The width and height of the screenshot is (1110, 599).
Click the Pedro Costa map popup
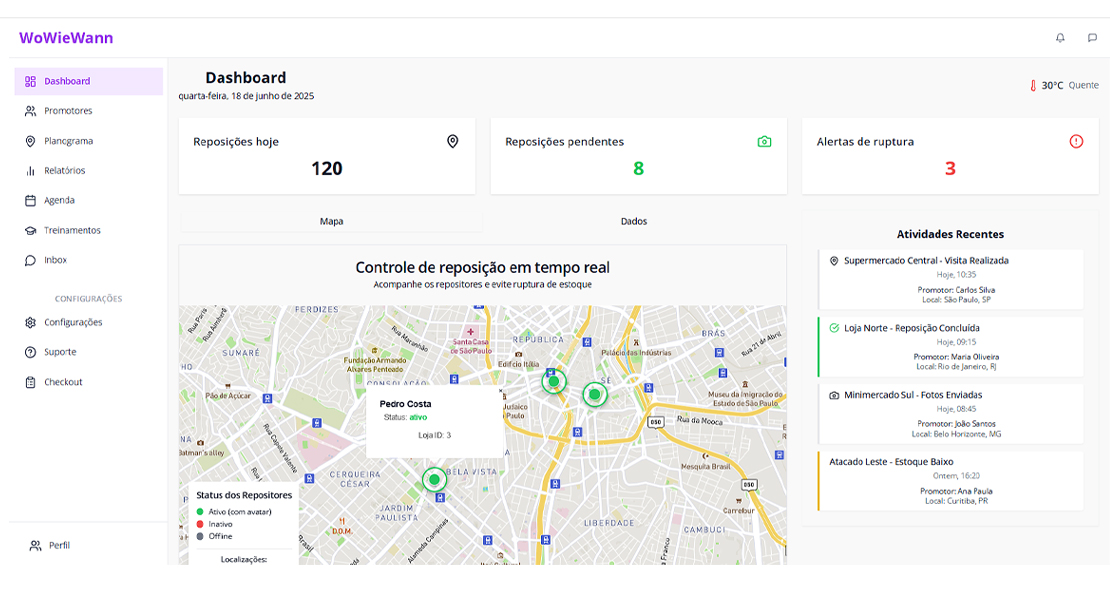434,420
